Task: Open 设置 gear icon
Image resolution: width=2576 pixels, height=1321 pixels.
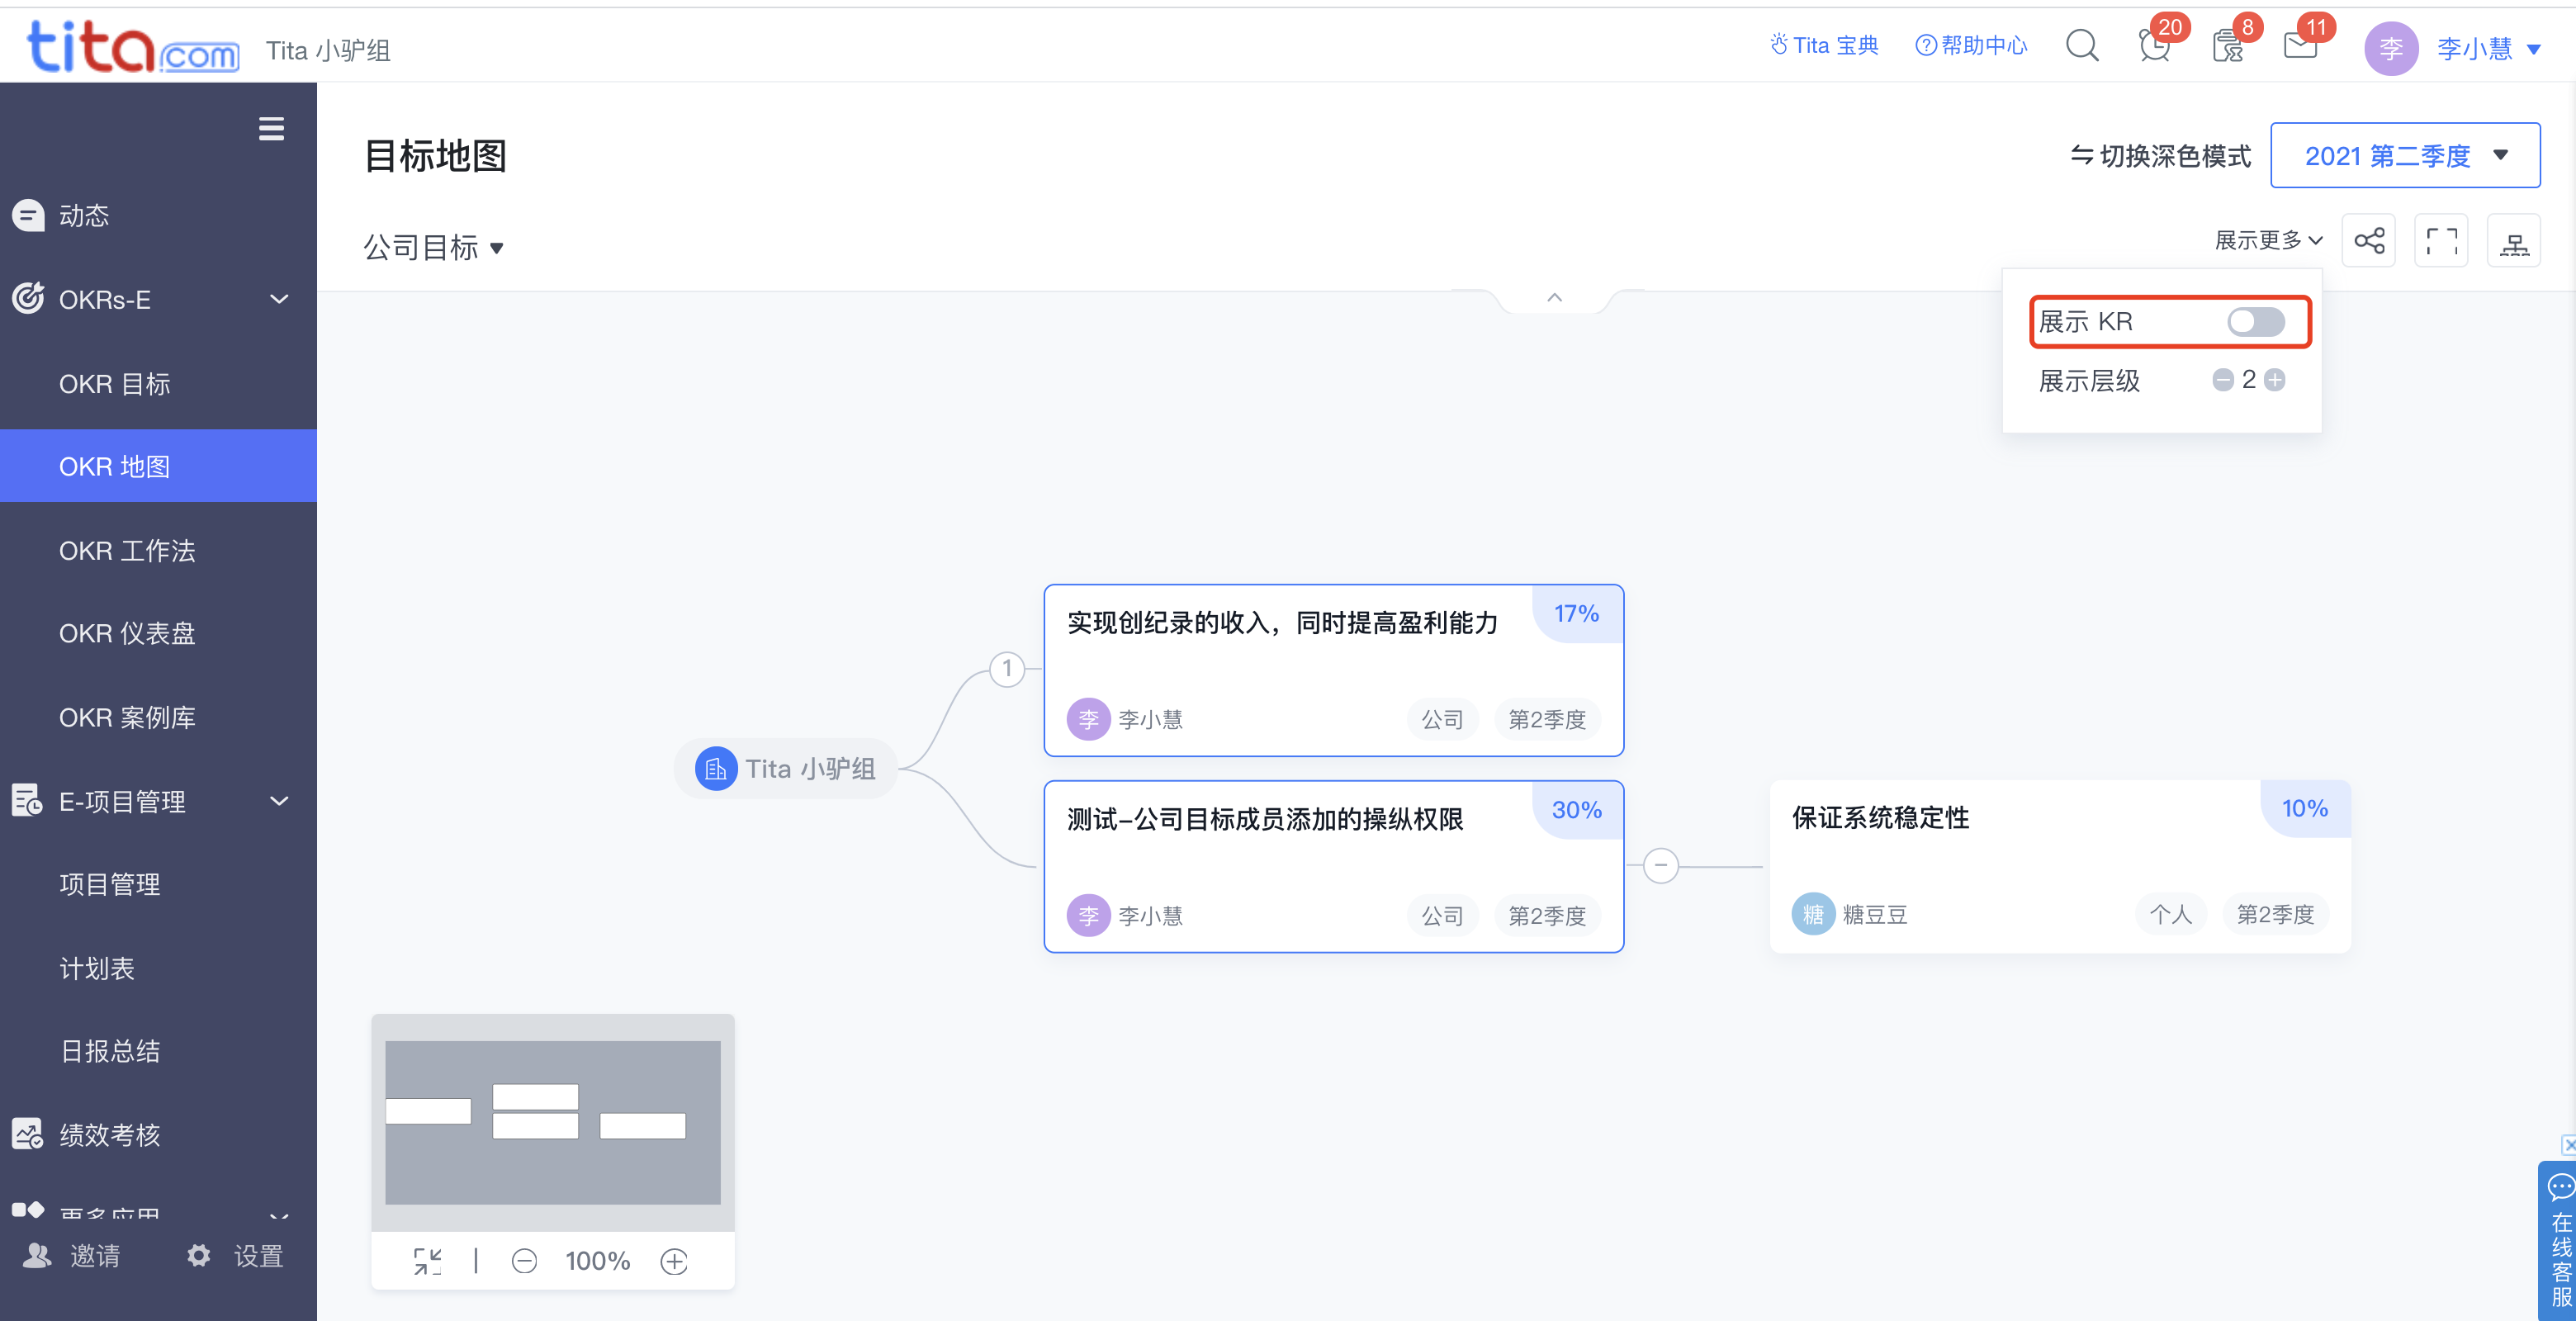Action: [x=199, y=1255]
